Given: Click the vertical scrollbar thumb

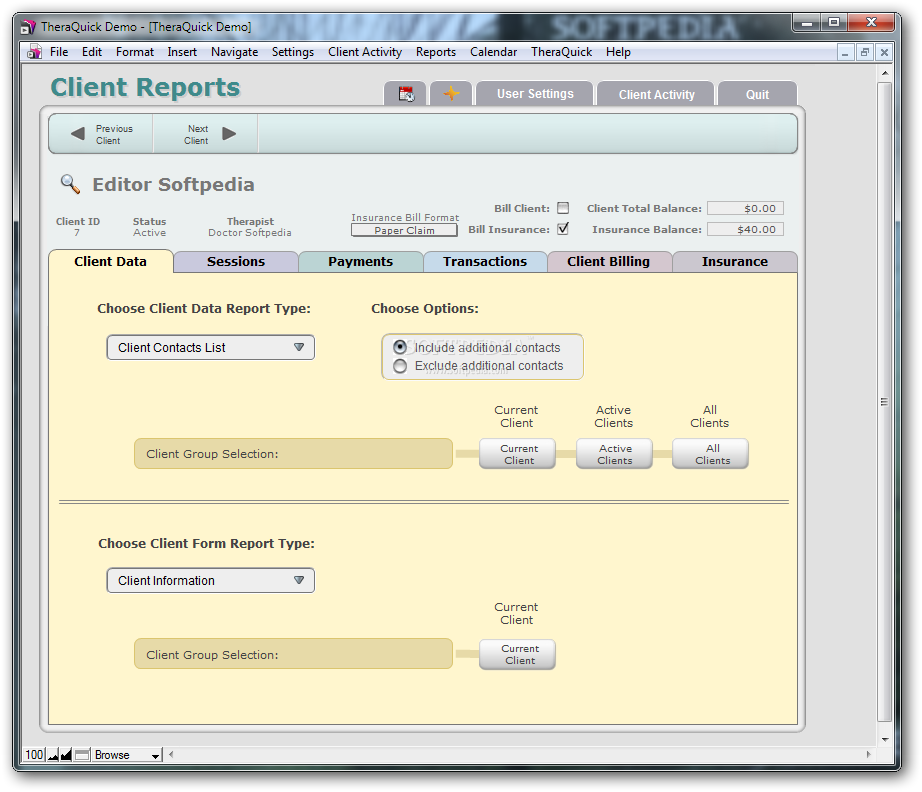Looking at the screenshot, I should click(884, 402).
